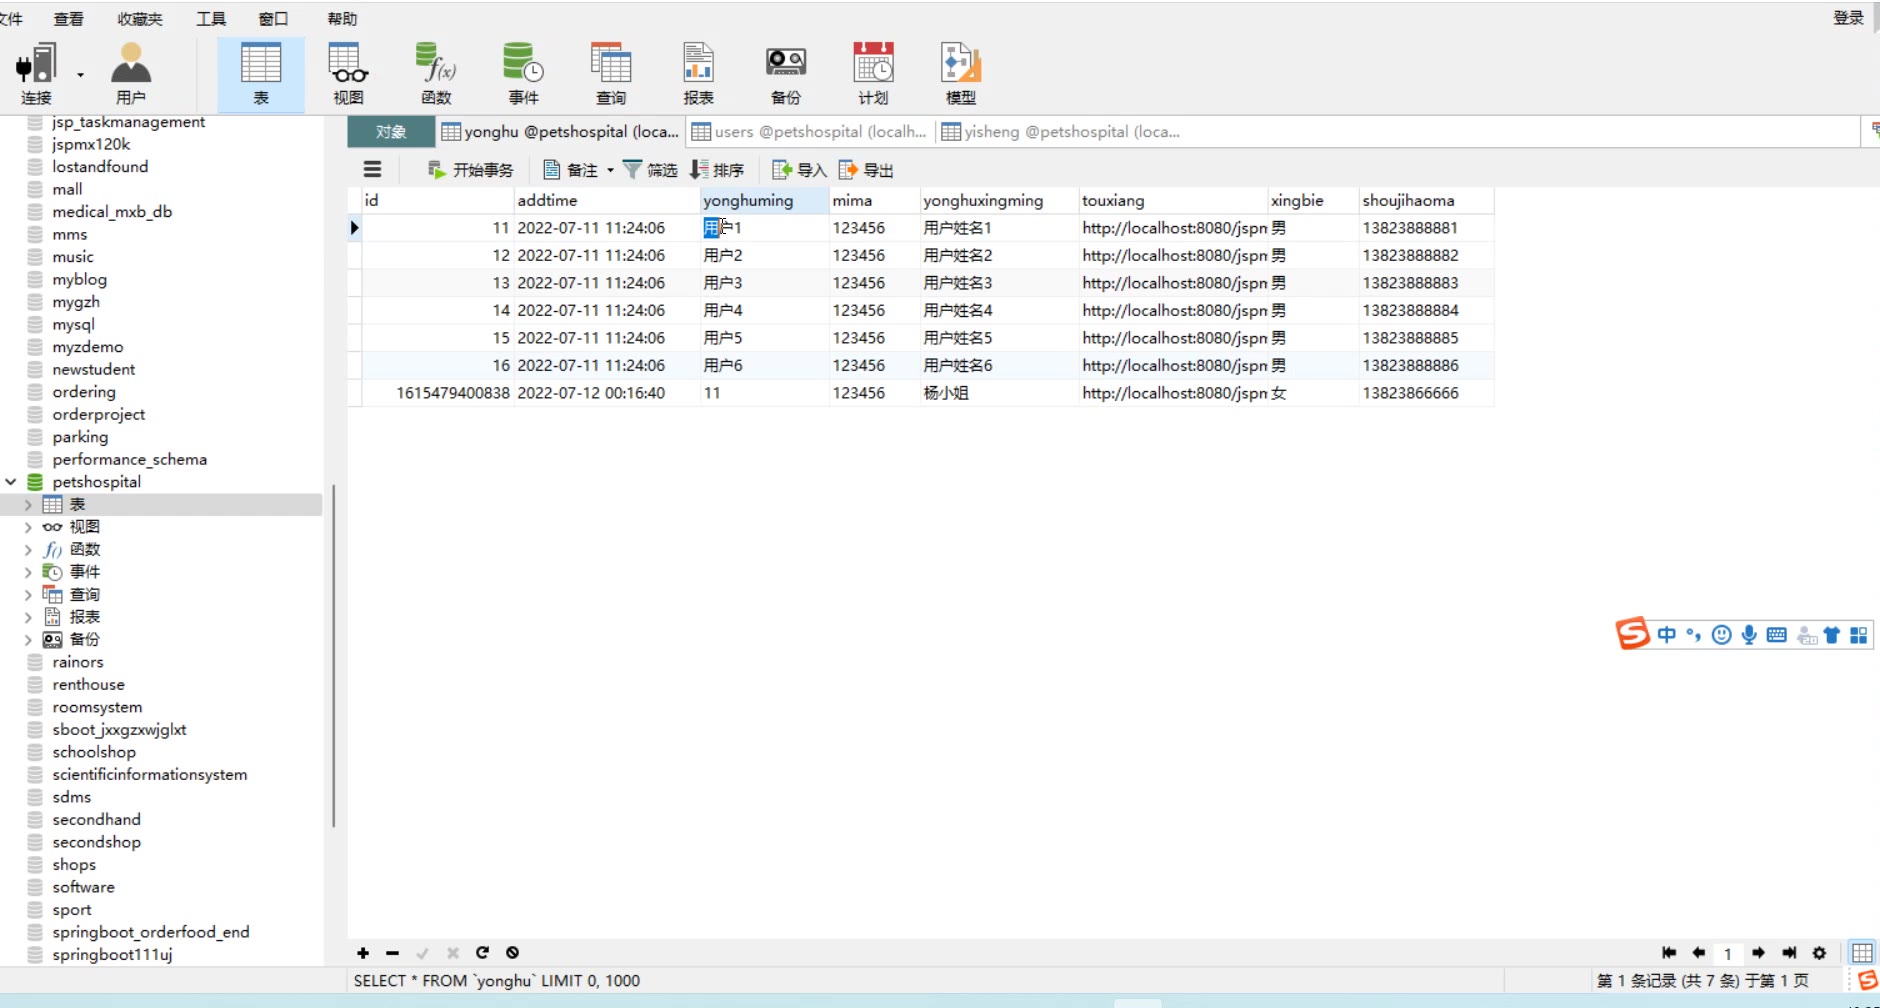Open the 窗口 menu
Image resolution: width=1880 pixels, height=1008 pixels.
coord(273,19)
